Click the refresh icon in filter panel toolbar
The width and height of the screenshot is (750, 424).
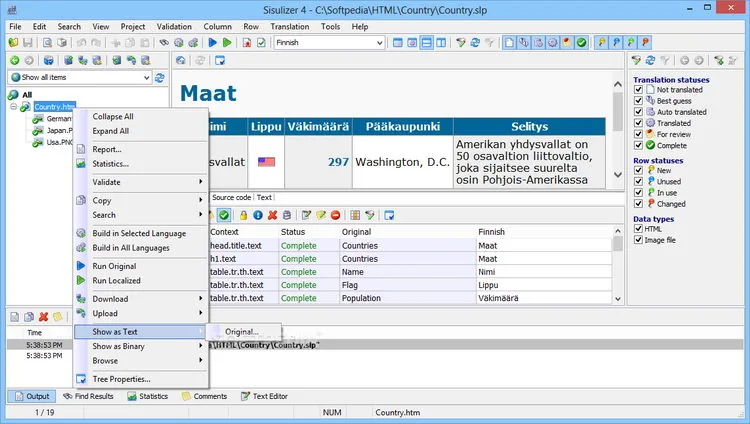(x=651, y=60)
